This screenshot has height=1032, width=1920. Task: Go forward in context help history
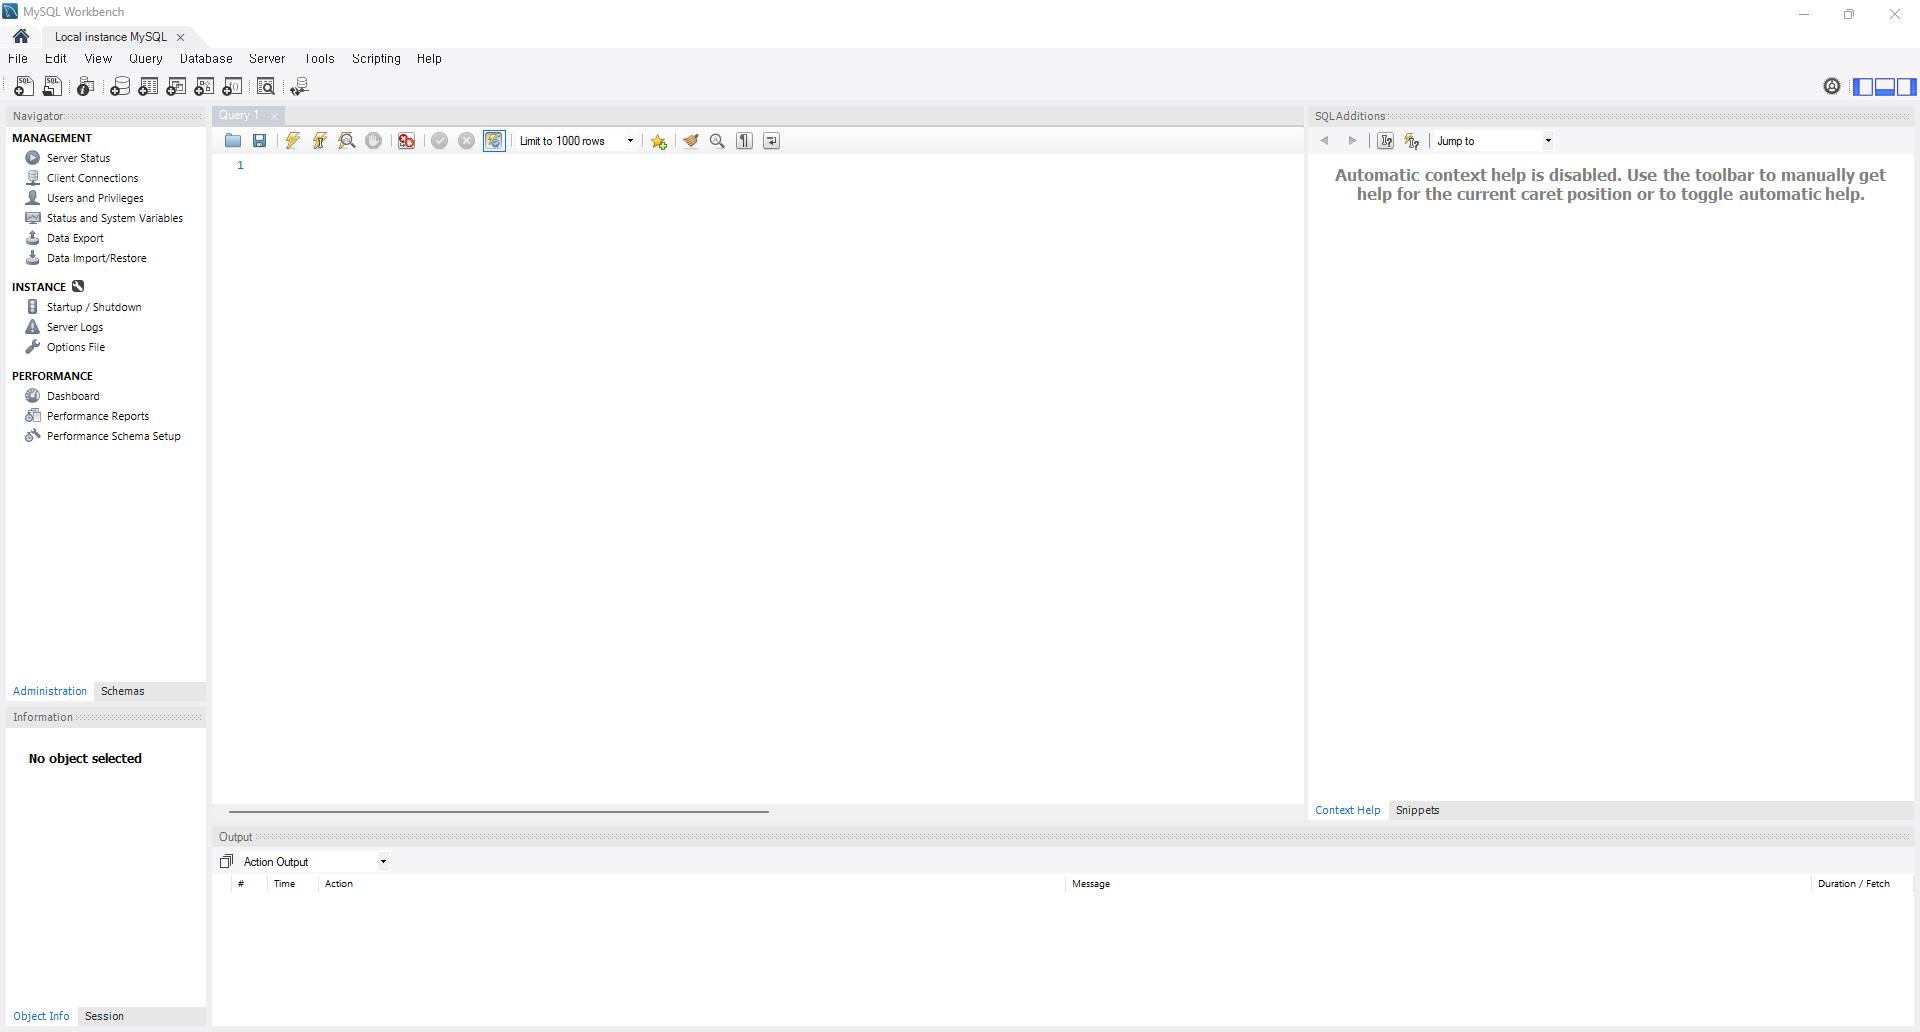1353,141
